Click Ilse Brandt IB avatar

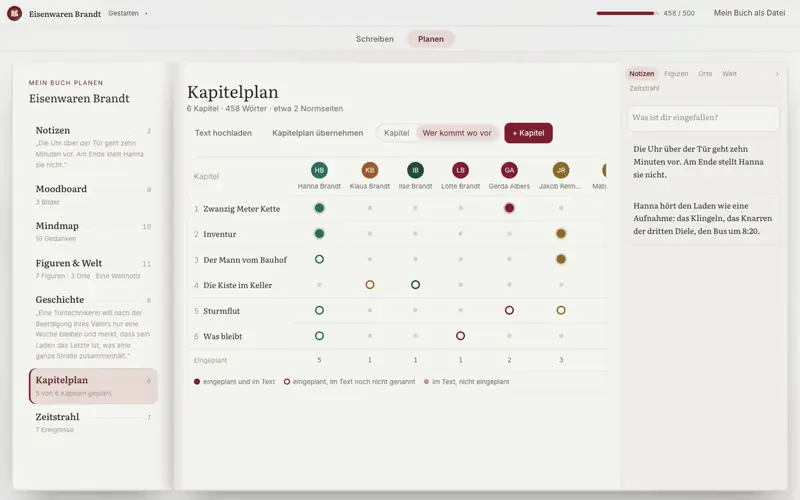415,170
